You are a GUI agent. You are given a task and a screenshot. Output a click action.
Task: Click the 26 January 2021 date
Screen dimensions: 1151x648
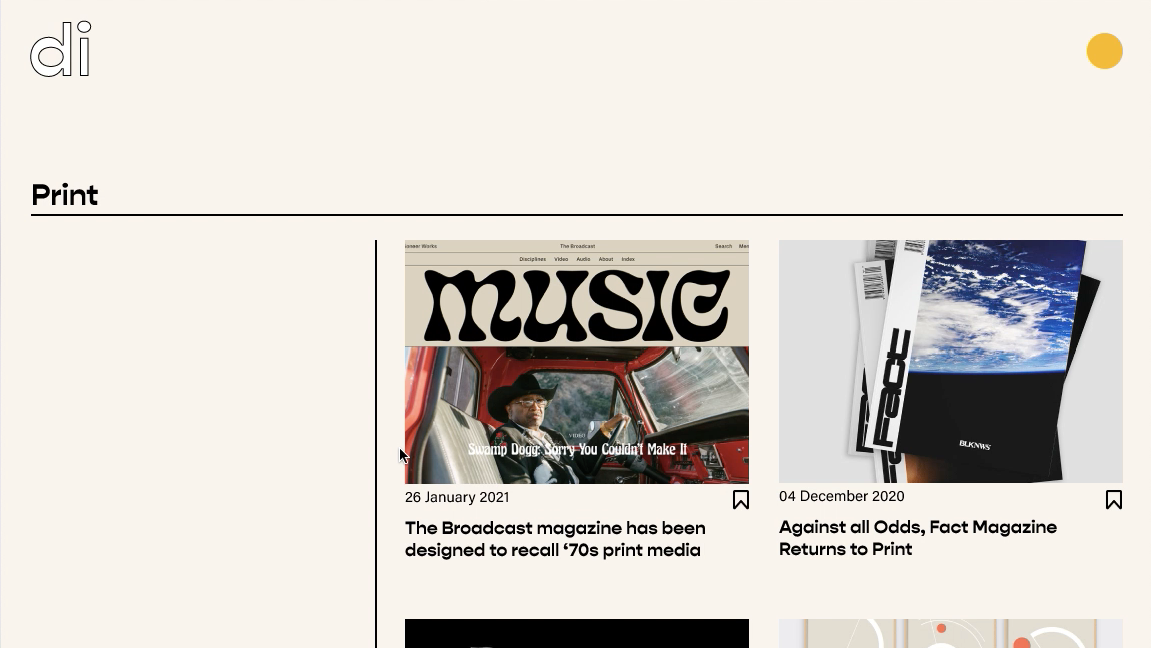click(457, 497)
